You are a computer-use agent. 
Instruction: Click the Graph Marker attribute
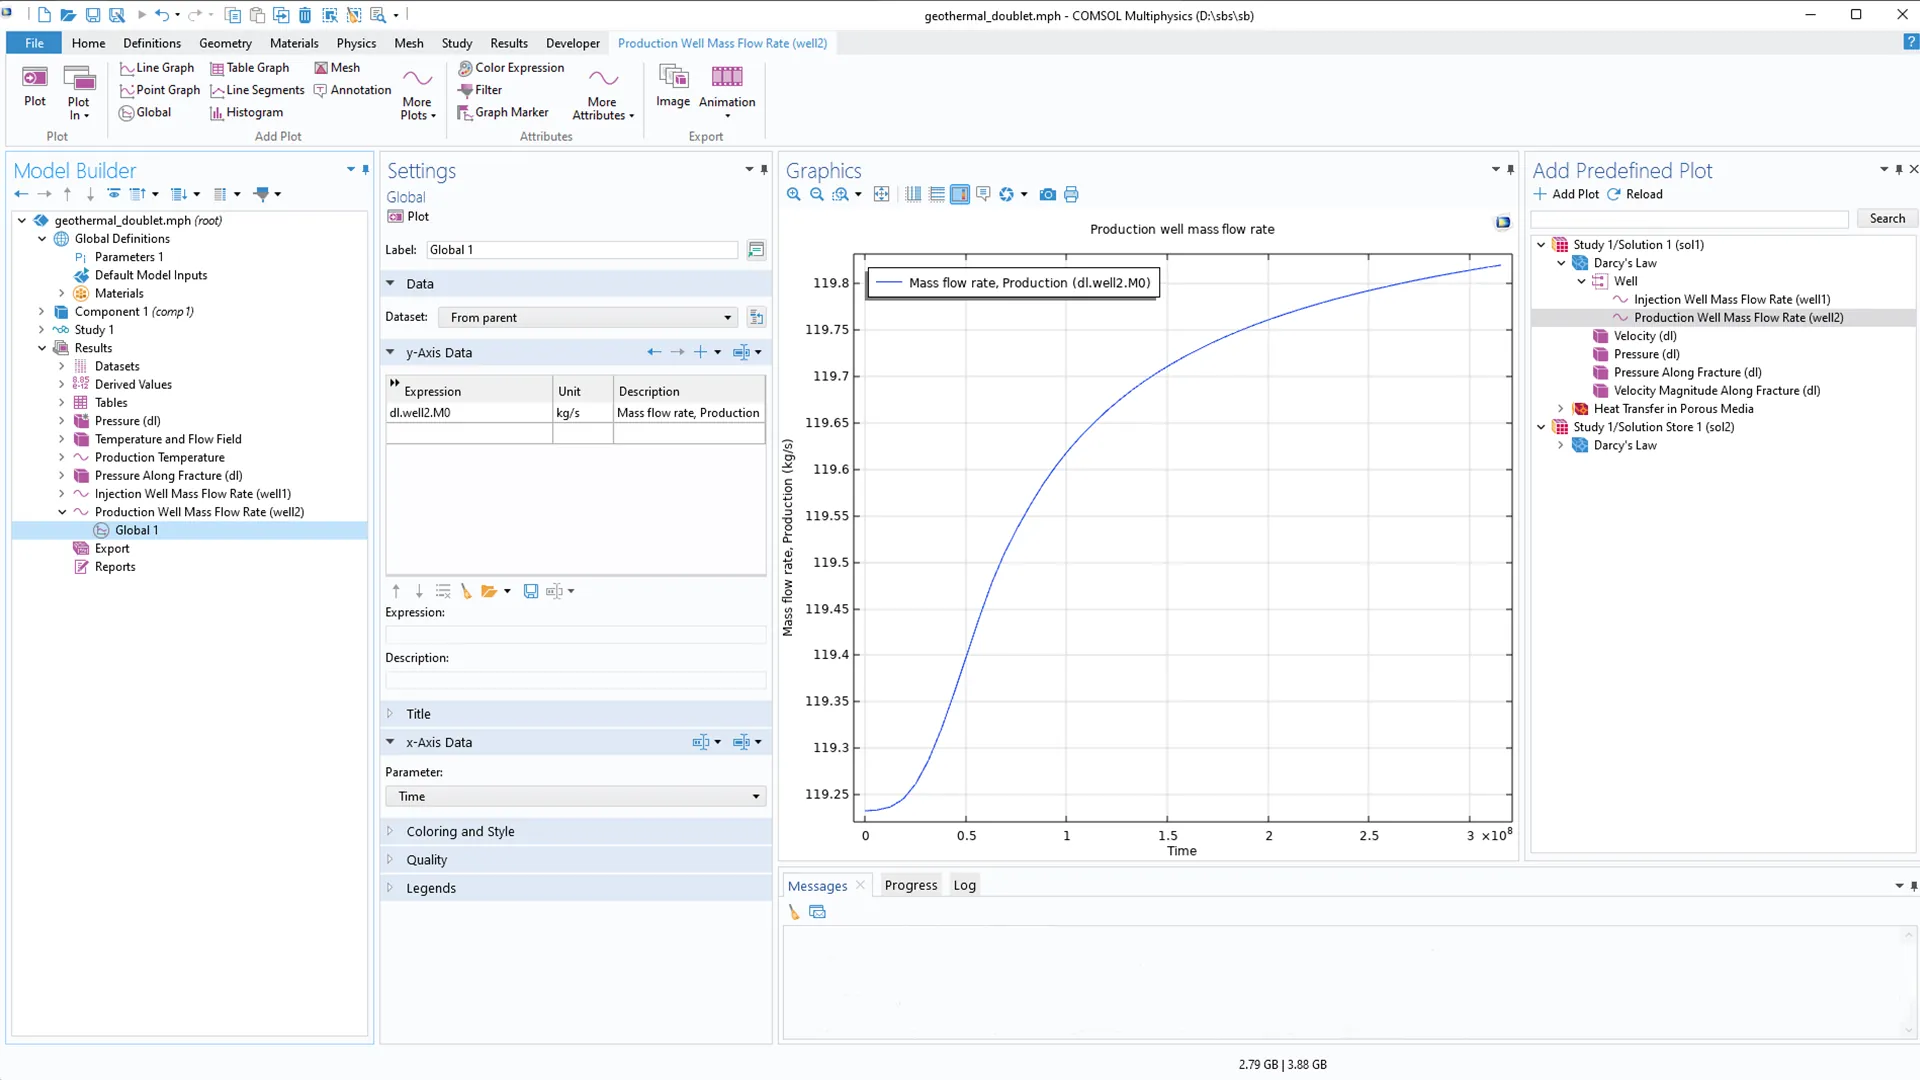pyautogui.click(x=502, y=113)
